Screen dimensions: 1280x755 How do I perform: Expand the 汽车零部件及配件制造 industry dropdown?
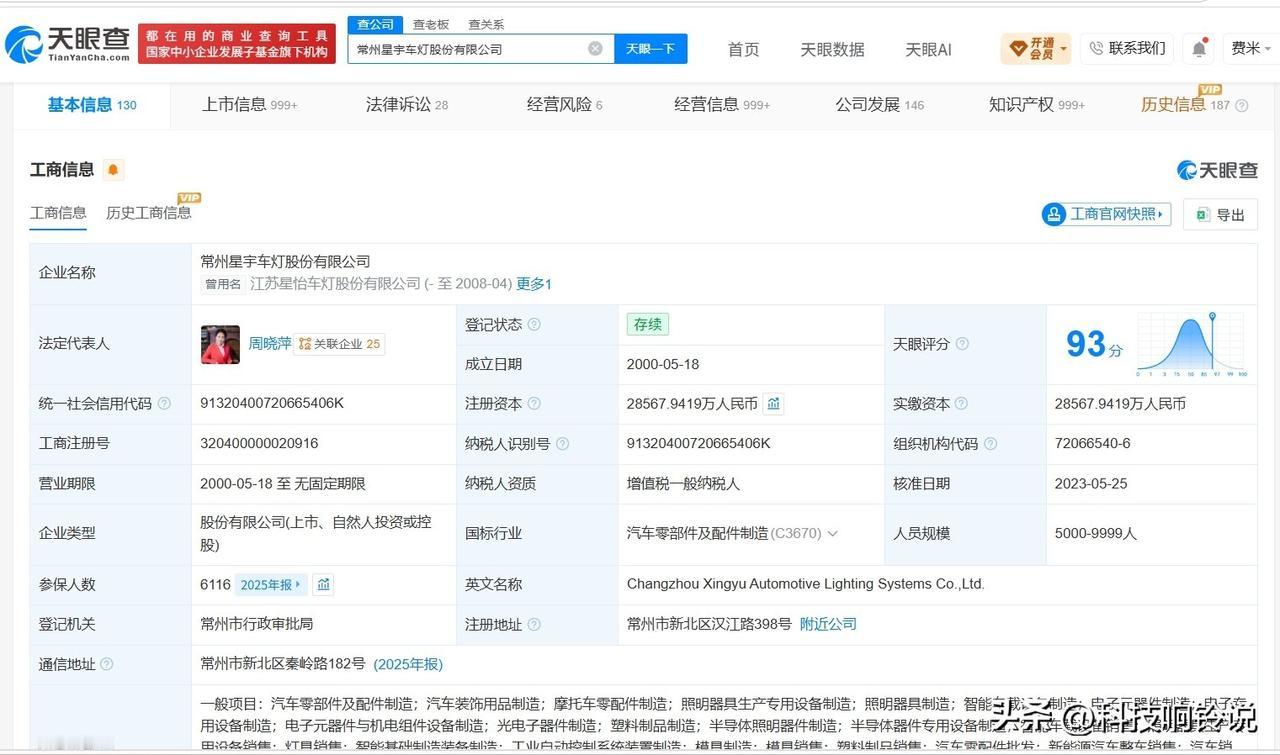[832, 534]
